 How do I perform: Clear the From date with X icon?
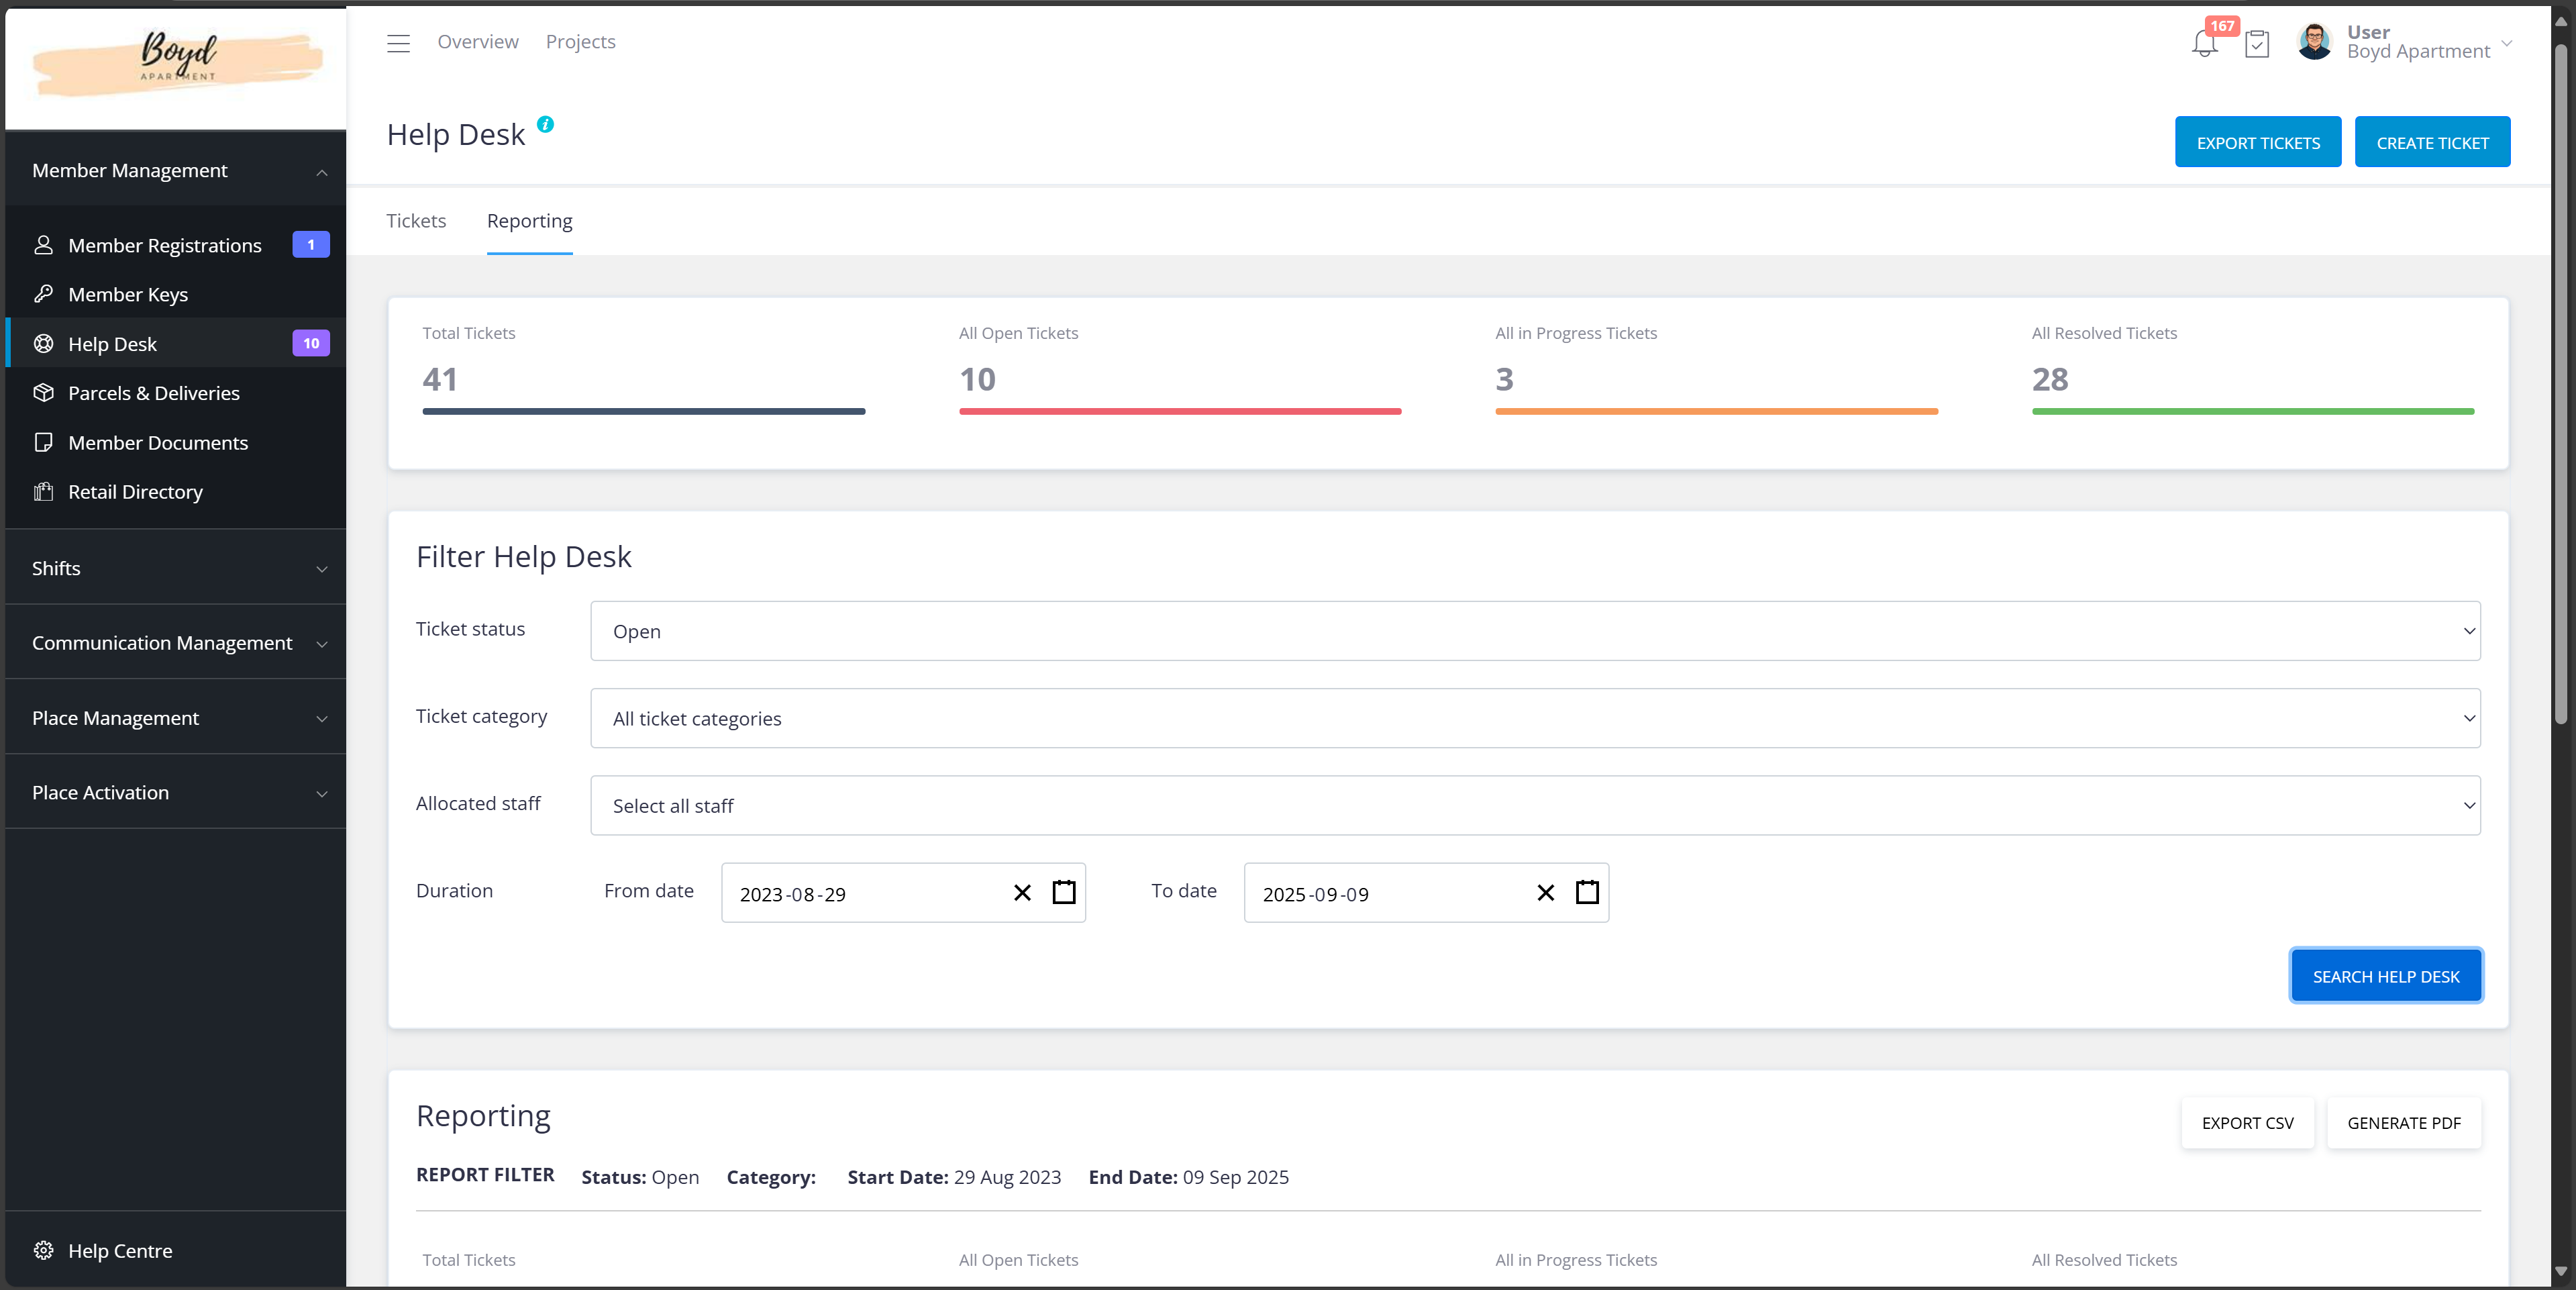(1022, 892)
